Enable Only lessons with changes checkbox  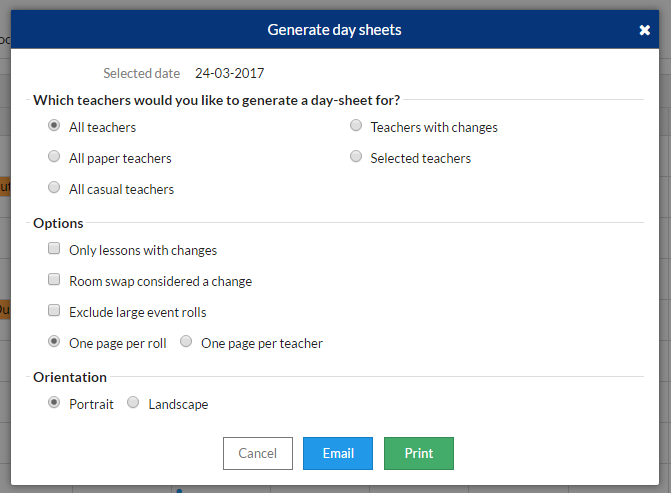pos(54,249)
